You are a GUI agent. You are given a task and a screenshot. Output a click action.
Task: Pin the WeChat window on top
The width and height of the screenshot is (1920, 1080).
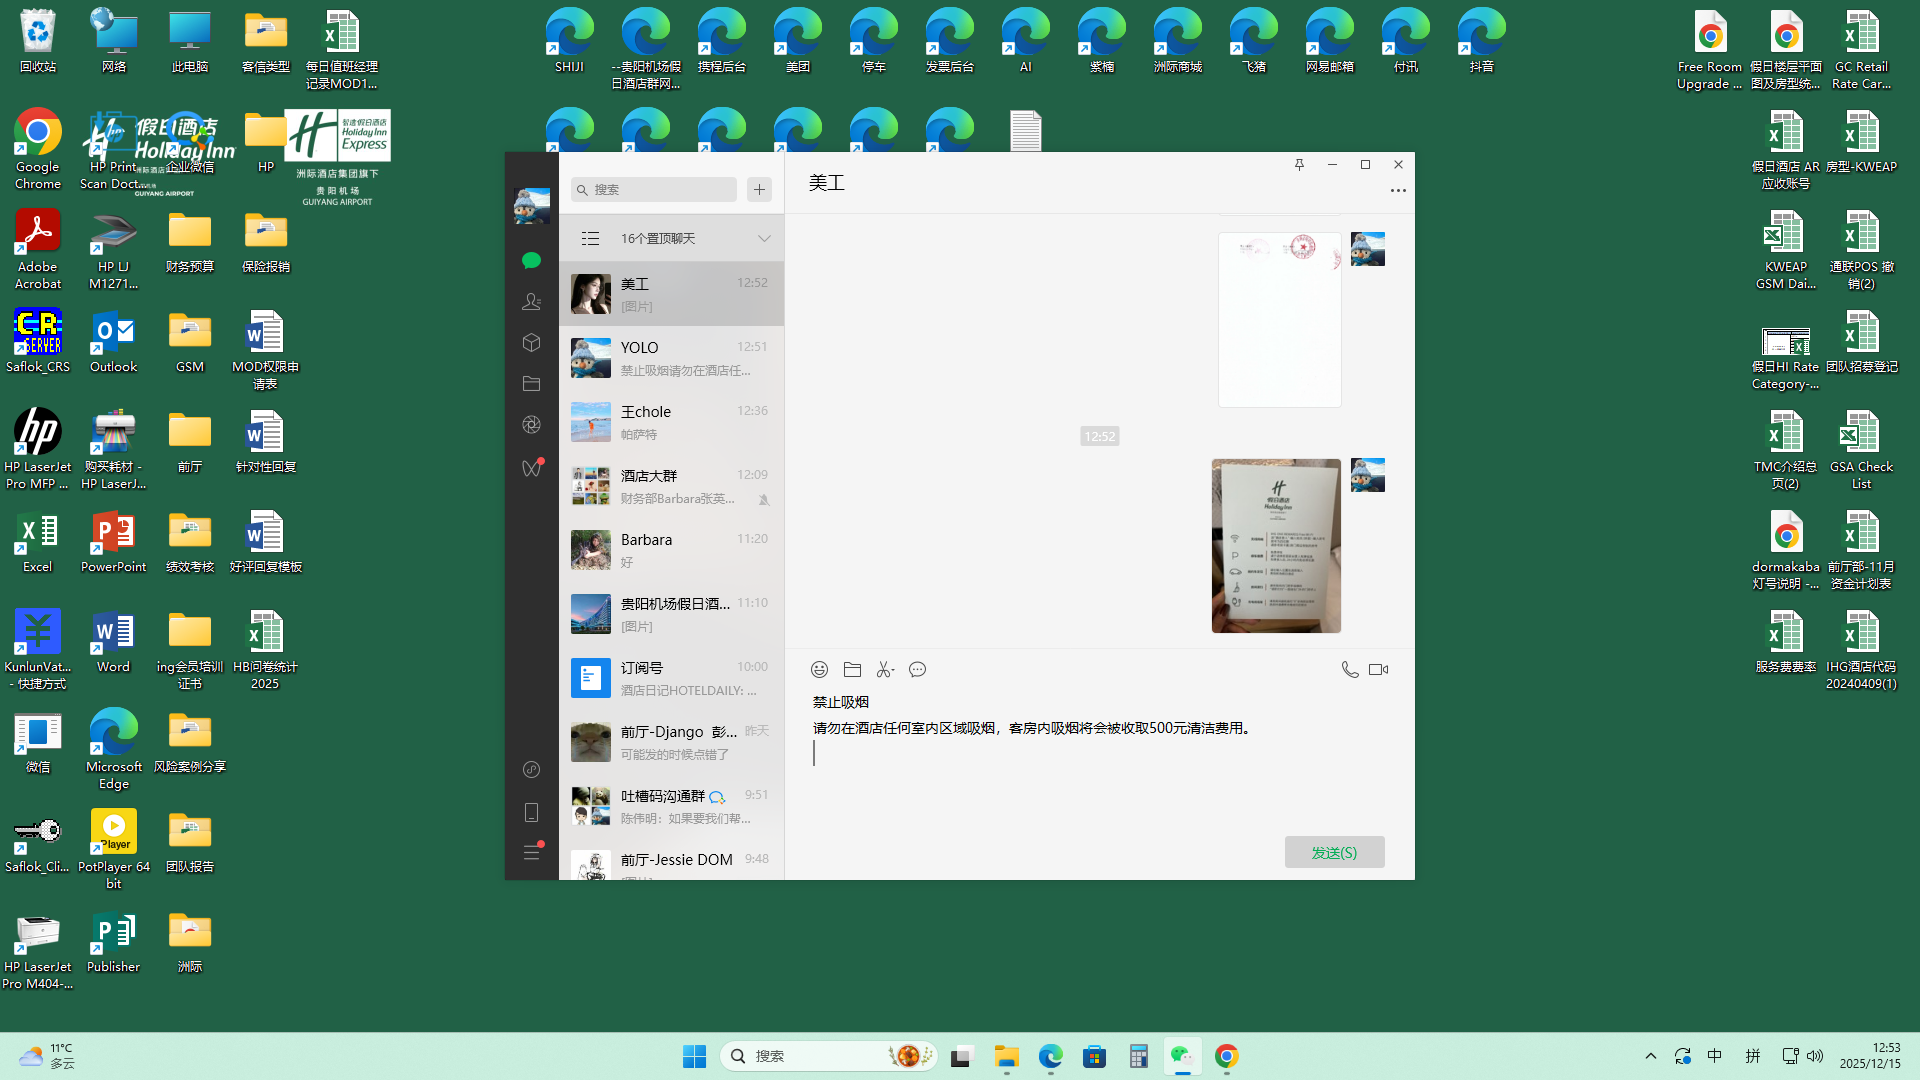point(1299,165)
